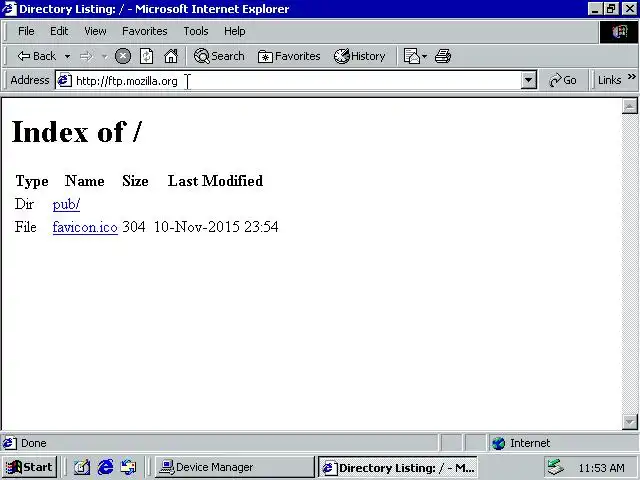Click the Links toolbar label
This screenshot has height=480, width=640.
[609, 80]
